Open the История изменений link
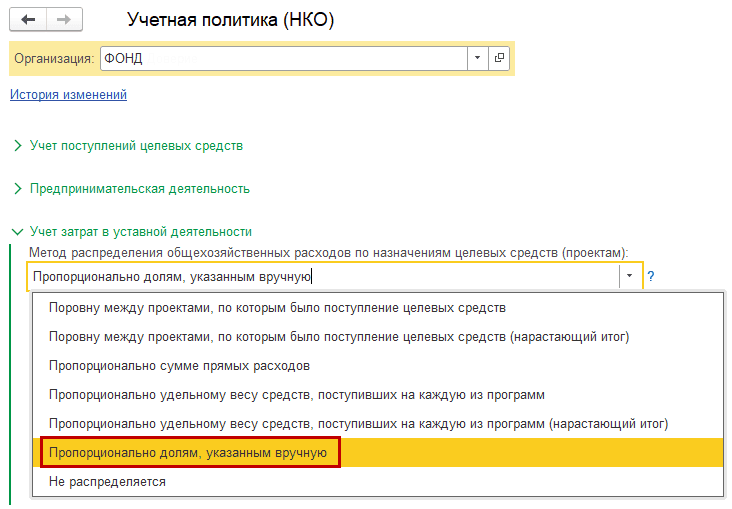This screenshot has width=732, height=509. [x=68, y=95]
